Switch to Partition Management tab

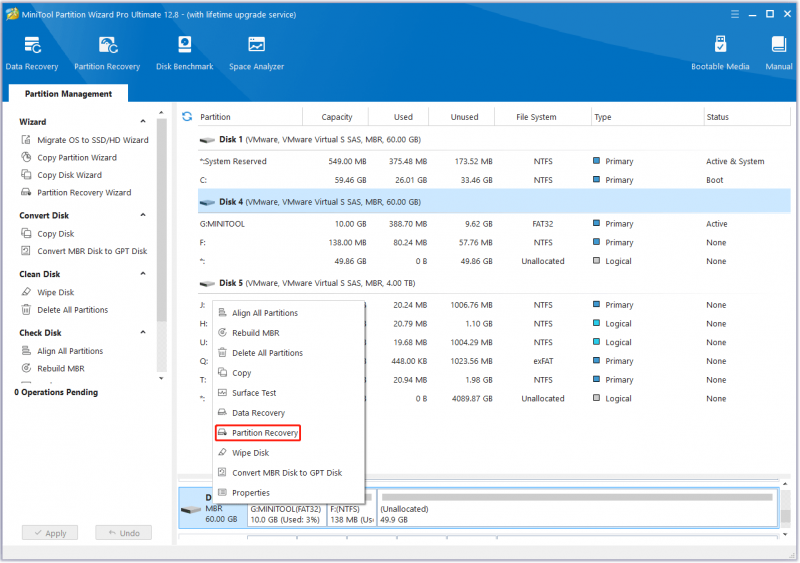68,94
